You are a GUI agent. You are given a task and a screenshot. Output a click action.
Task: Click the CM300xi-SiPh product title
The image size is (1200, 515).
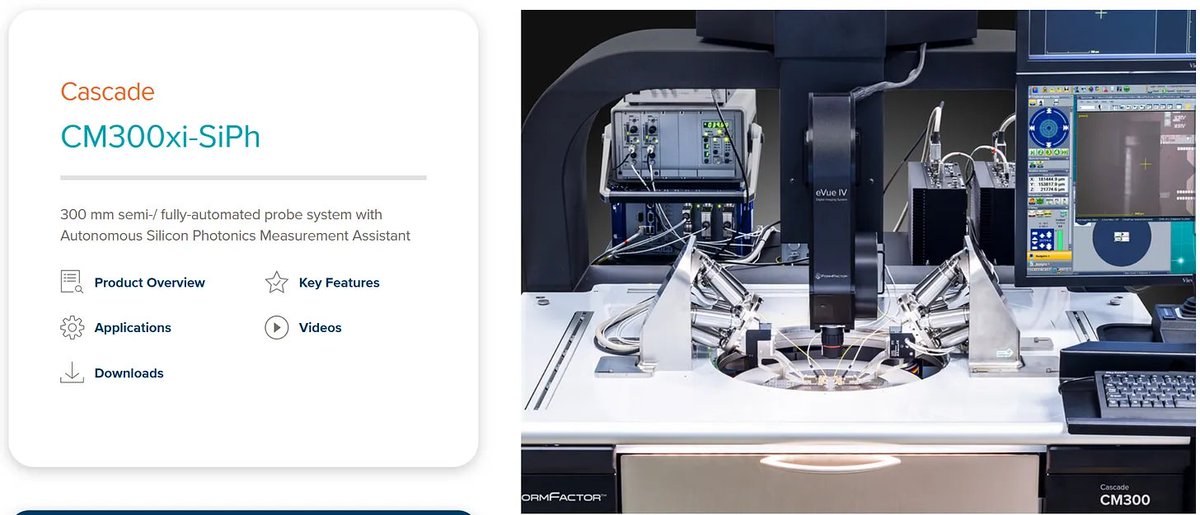(160, 136)
